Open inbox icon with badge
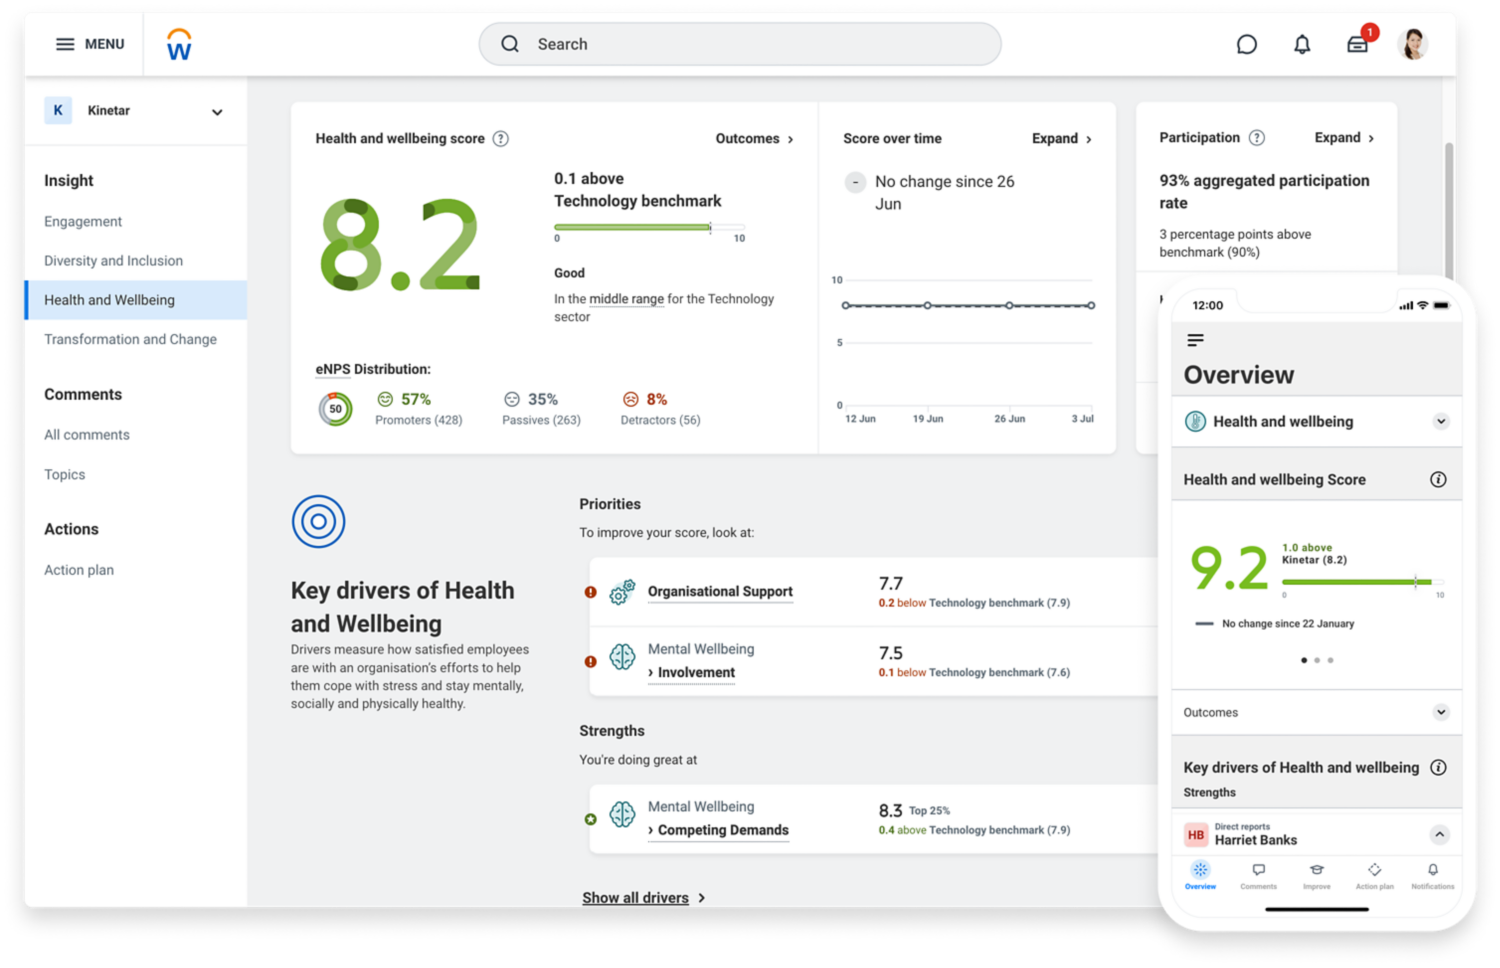Screen dimensions: 1500x968 click(x=1357, y=44)
